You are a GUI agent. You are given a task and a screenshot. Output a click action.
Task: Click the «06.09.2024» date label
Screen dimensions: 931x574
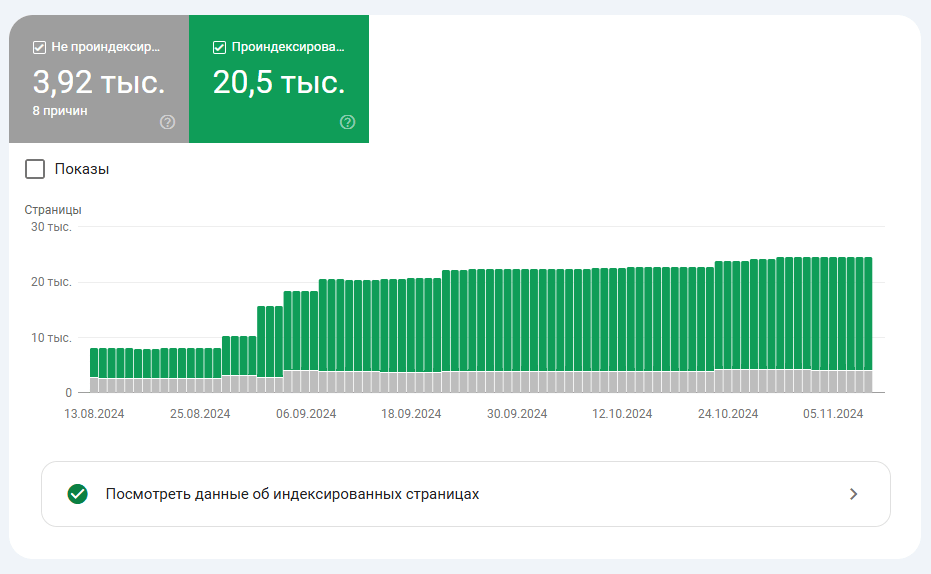(x=306, y=414)
